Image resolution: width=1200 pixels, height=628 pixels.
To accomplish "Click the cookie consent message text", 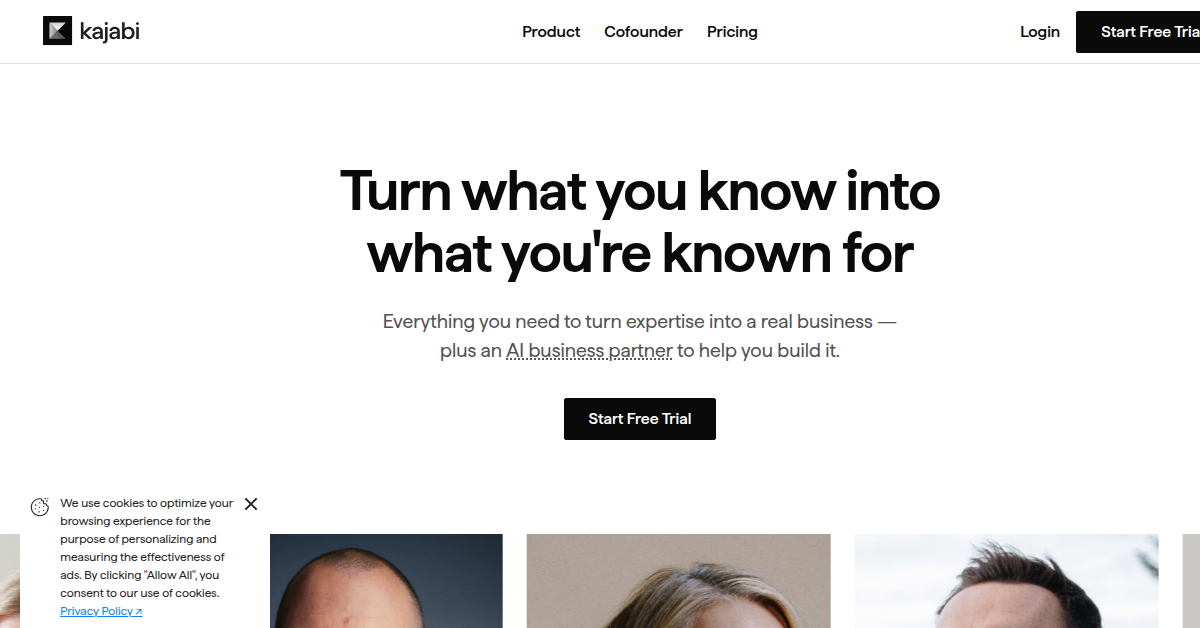I will point(146,548).
